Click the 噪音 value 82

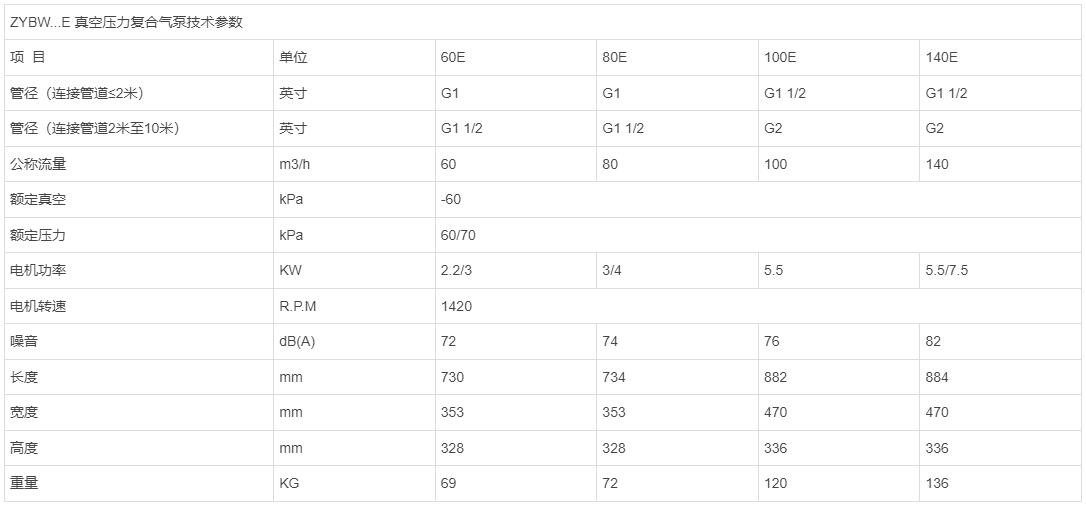click(933, 341)
